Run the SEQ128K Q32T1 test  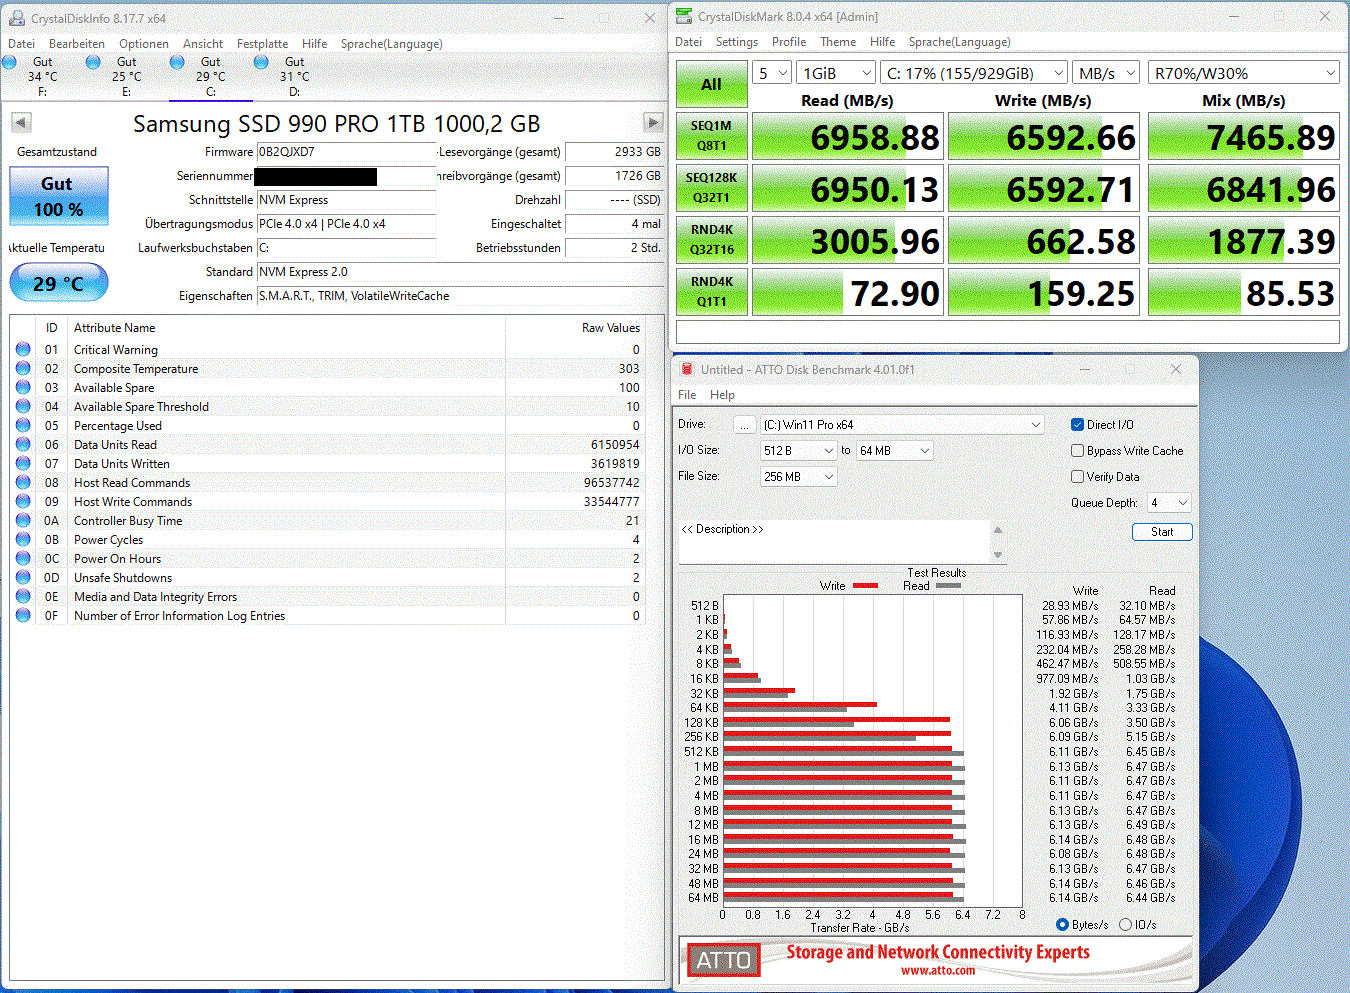point(711,188)
